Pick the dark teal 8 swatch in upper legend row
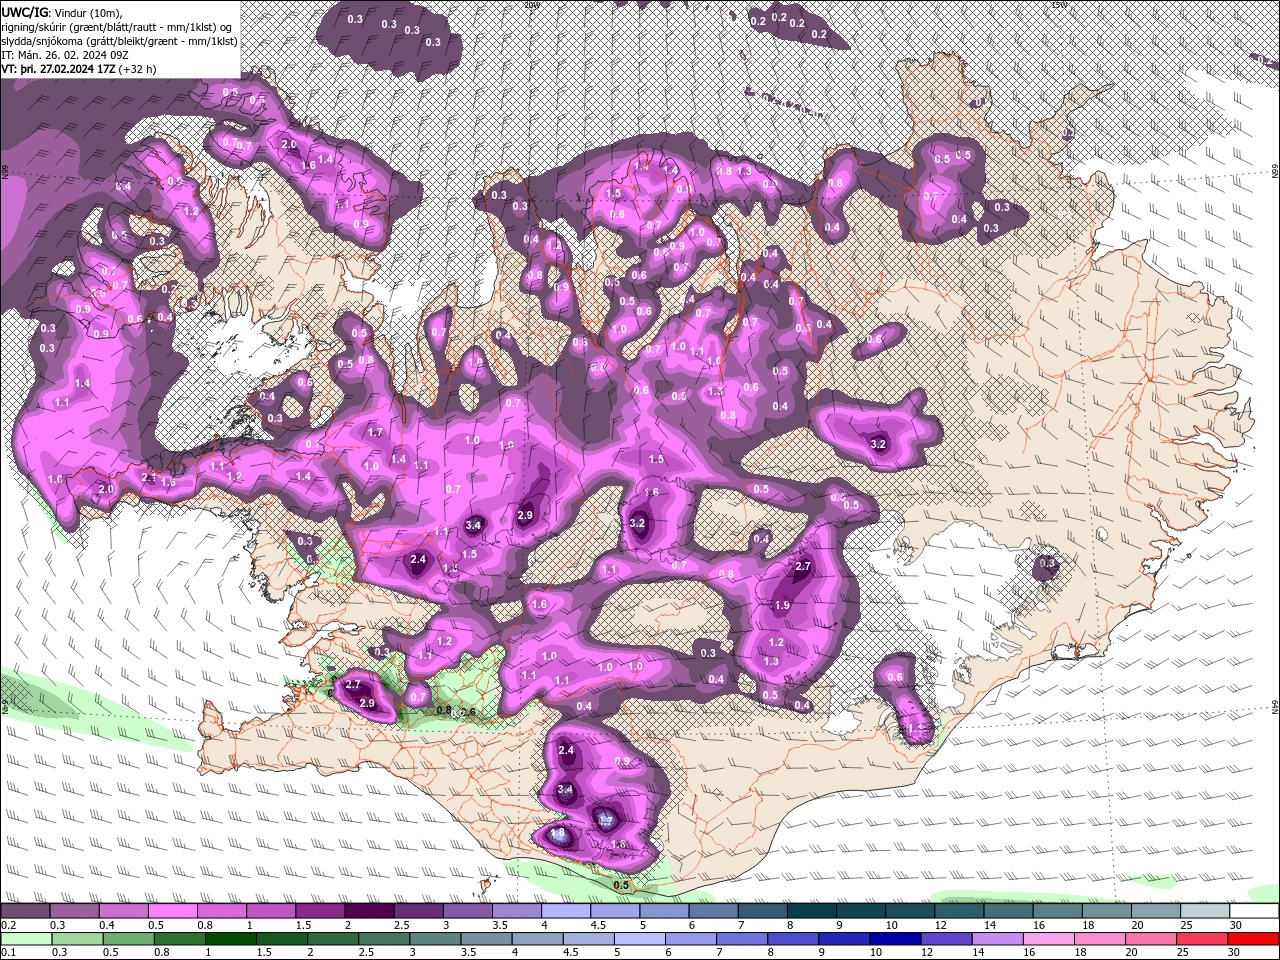Image resolution: width=1280 pixels, height=960 pixels. (x=811, y=911)
